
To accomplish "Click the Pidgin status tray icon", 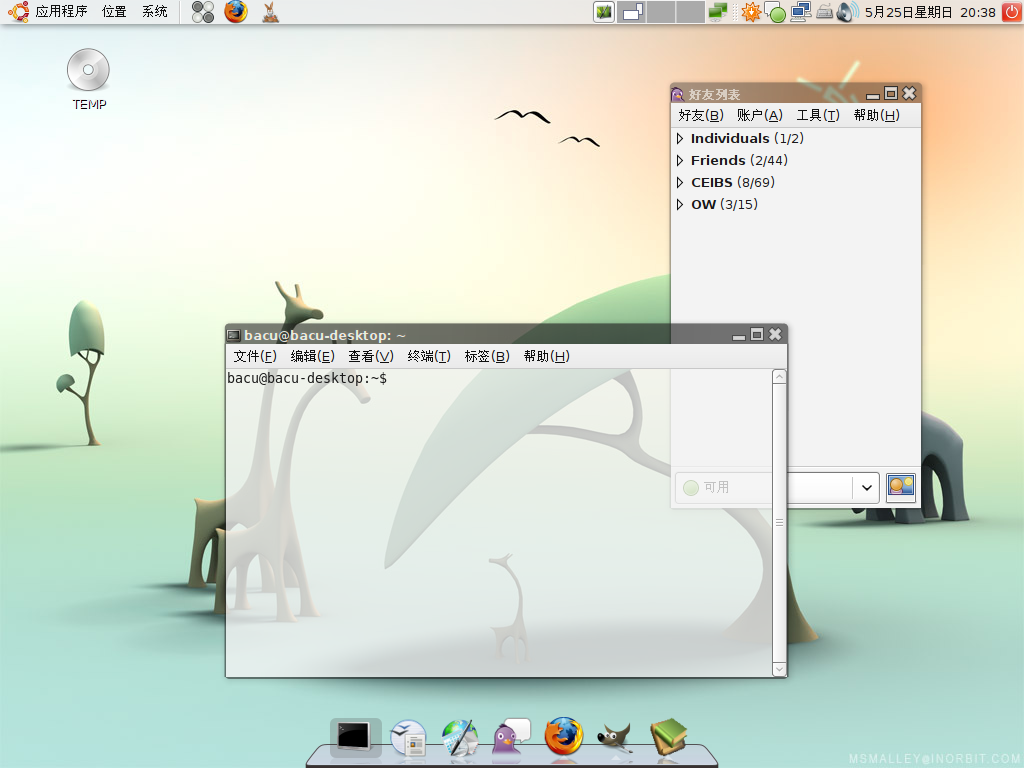I will [x=775, y=12].
